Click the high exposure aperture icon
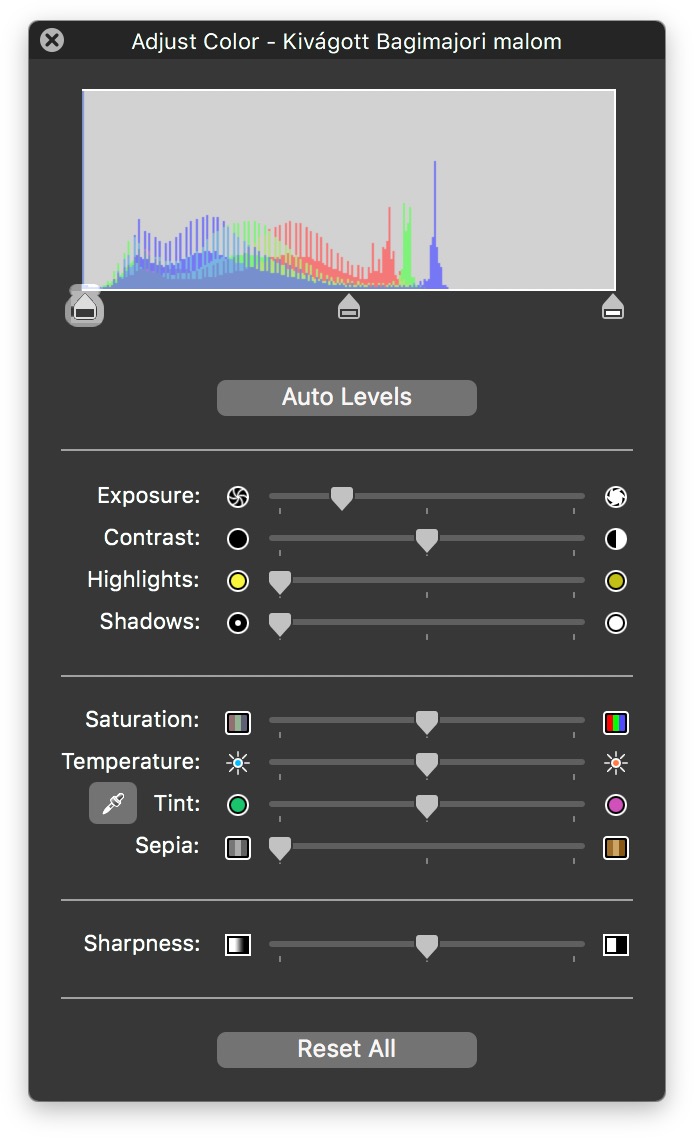 point(616,496)
